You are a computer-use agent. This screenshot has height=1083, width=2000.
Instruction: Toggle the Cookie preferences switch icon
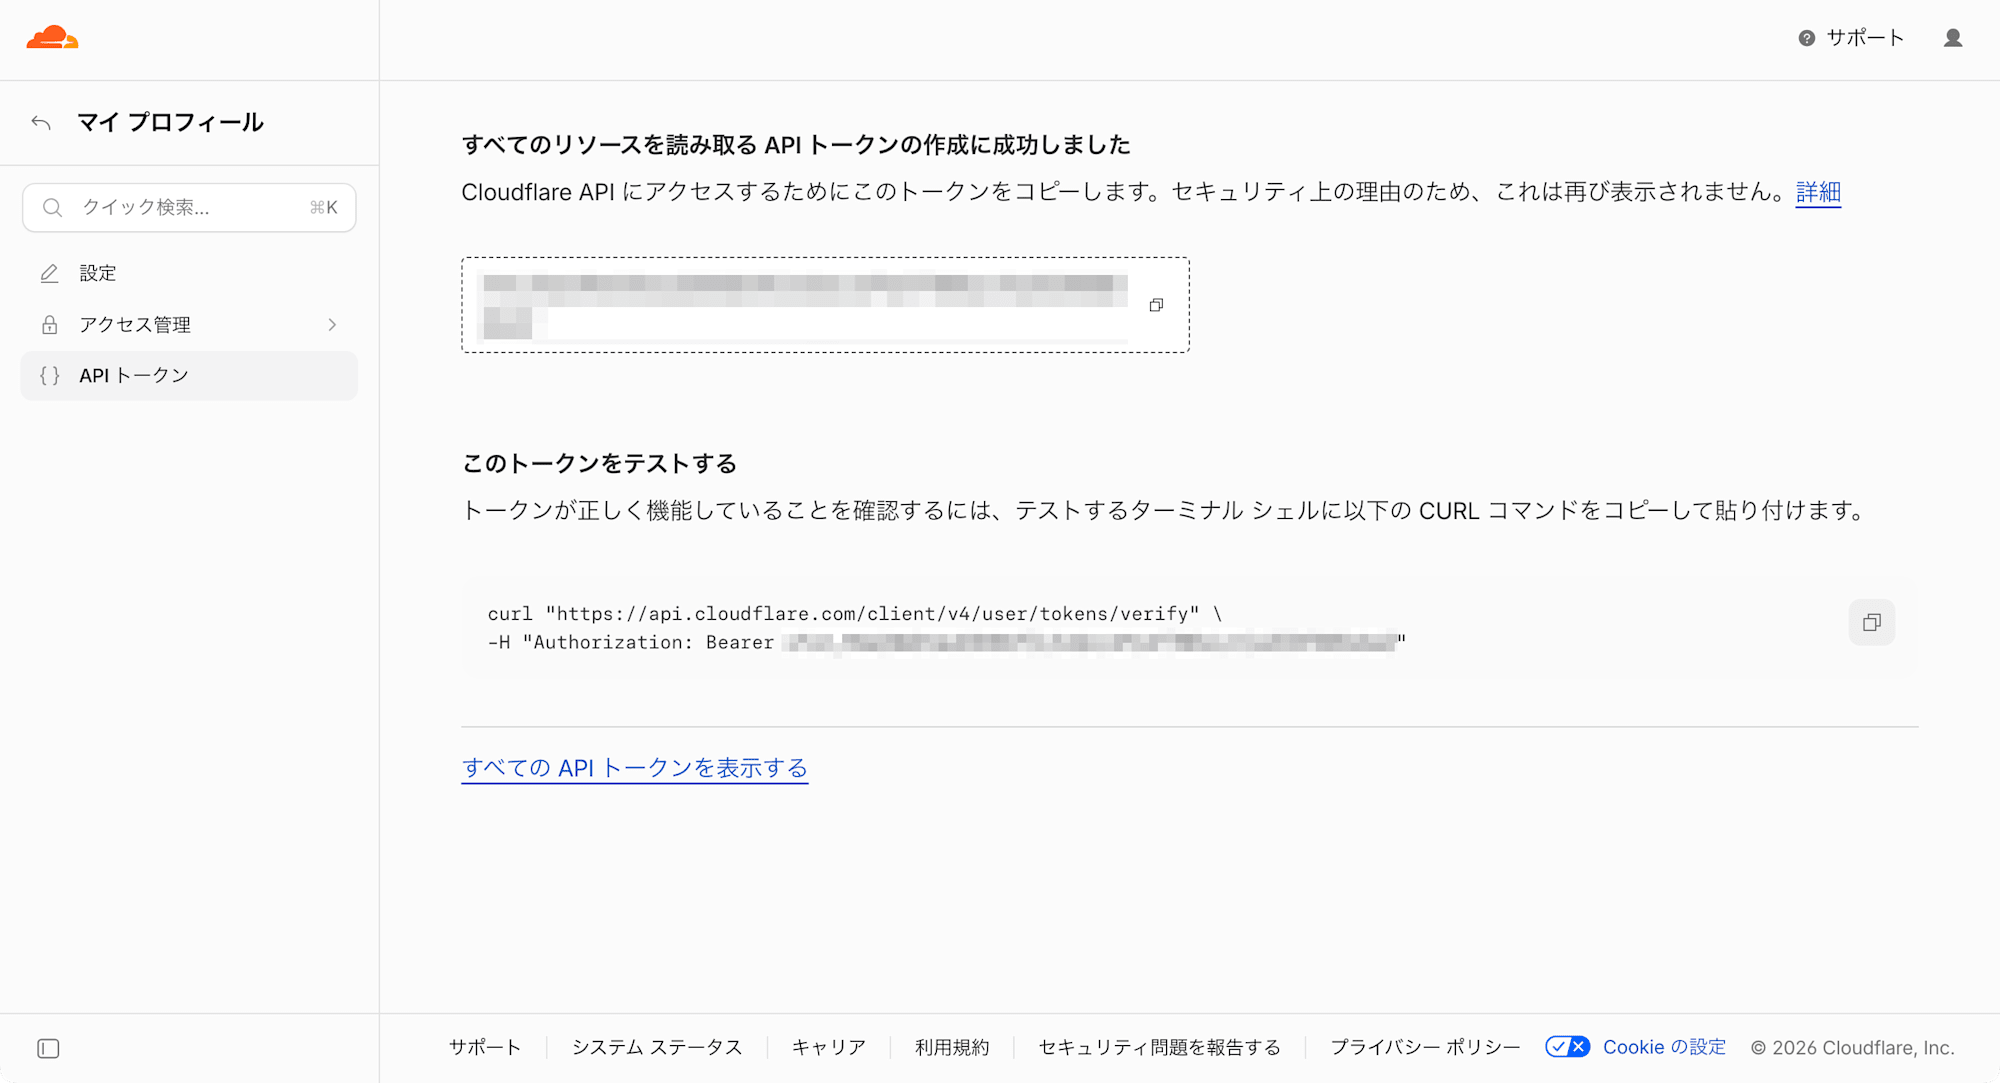(x=1567, y=1047)
